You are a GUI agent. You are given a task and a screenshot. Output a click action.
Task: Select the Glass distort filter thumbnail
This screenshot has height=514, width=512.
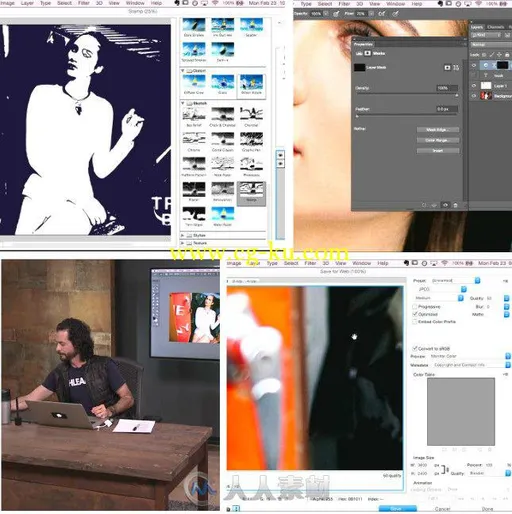[x=223, y=82]
